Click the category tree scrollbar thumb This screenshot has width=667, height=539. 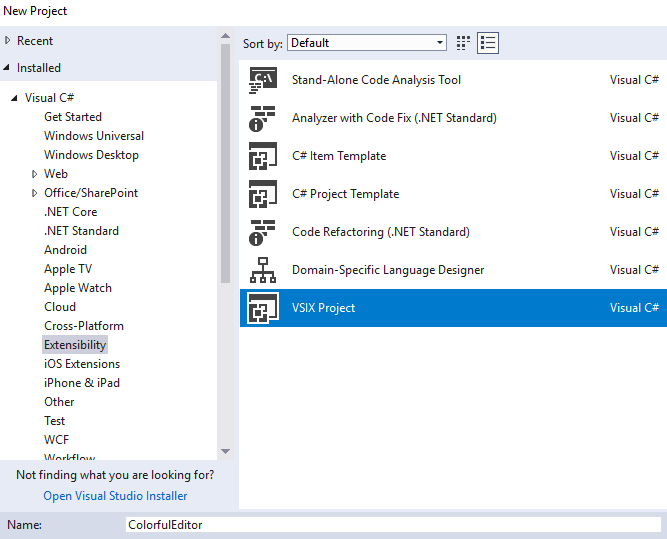(x=225, y=163)
